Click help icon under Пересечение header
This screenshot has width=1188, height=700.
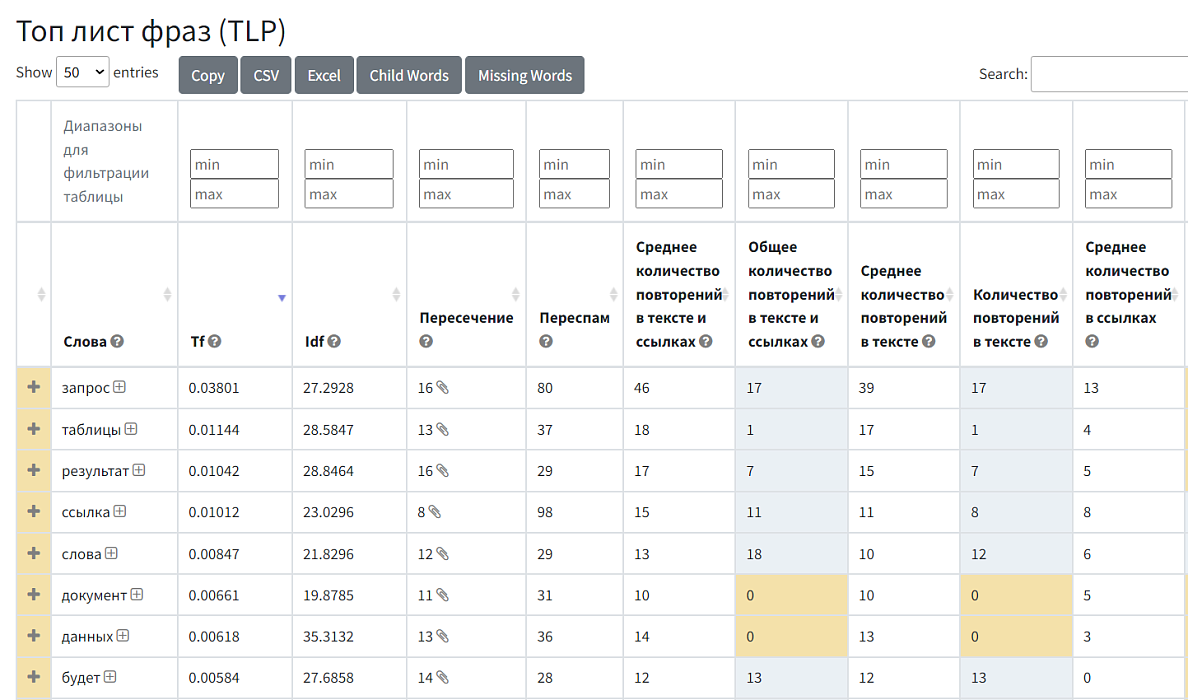tap(426, 342)
